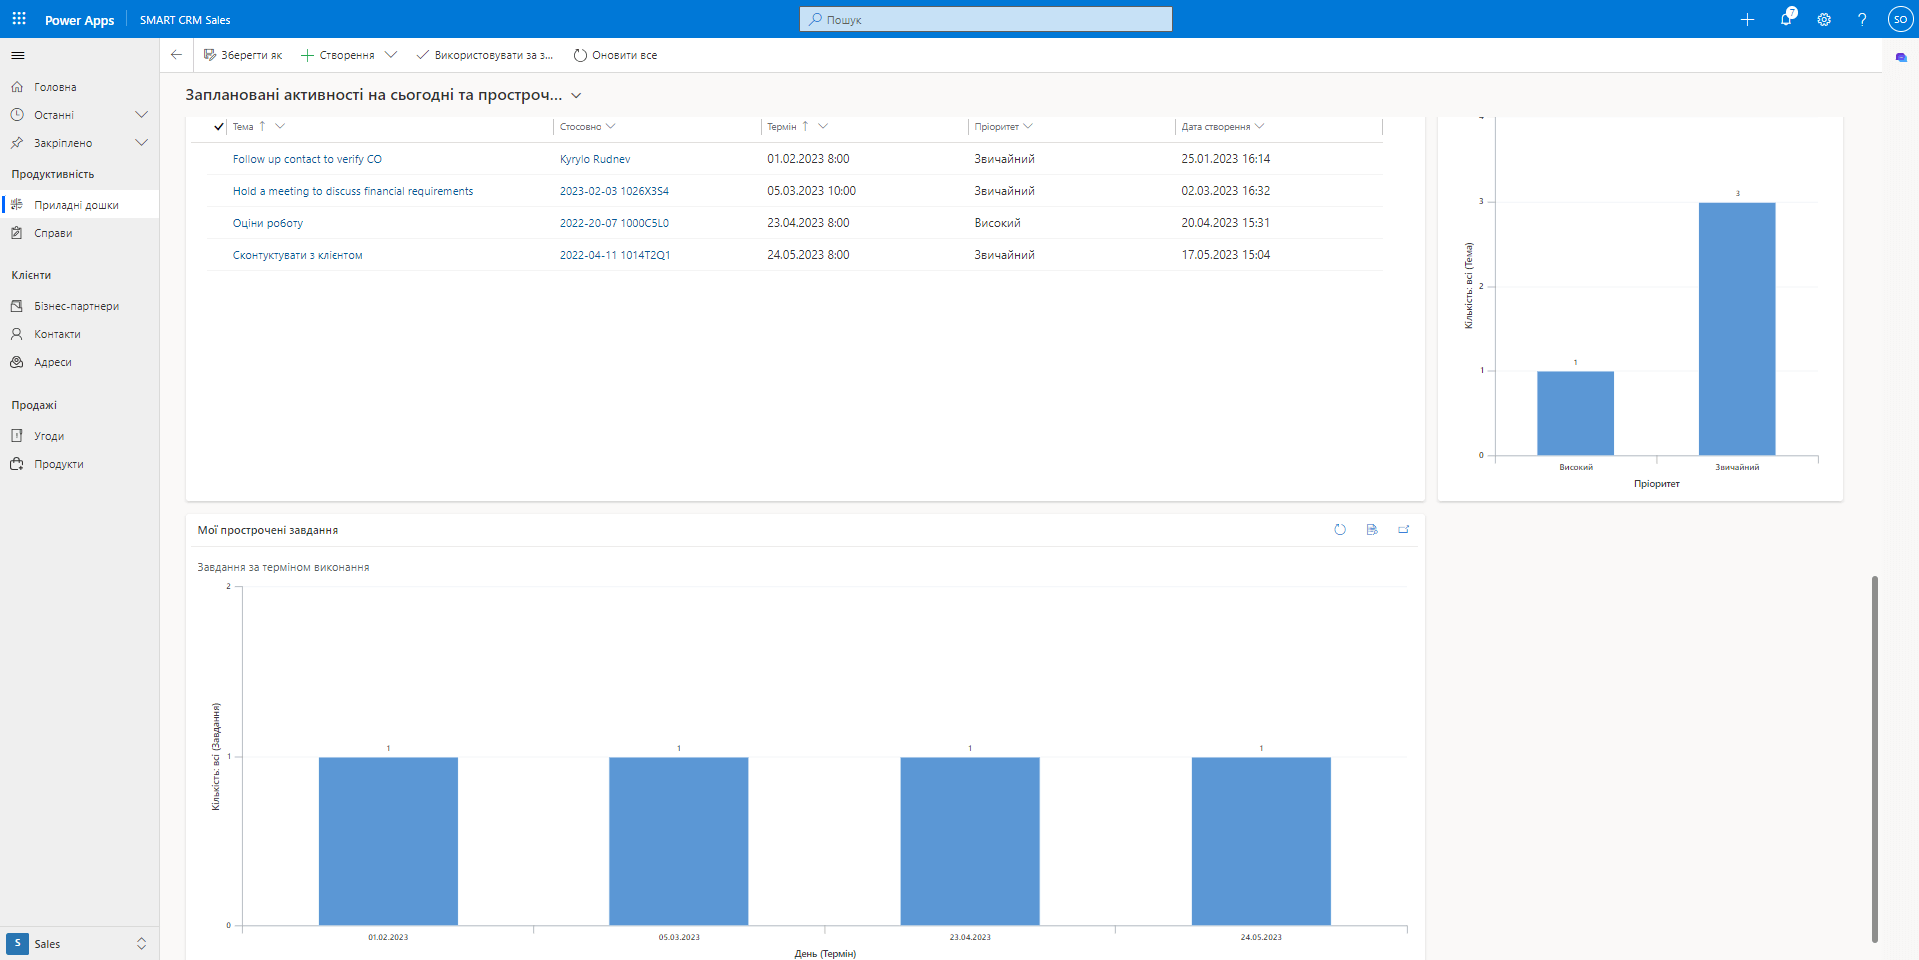Click the help question mark icon
Image resolution: width=1919 pixels, height=960 pixels.
1862,19
